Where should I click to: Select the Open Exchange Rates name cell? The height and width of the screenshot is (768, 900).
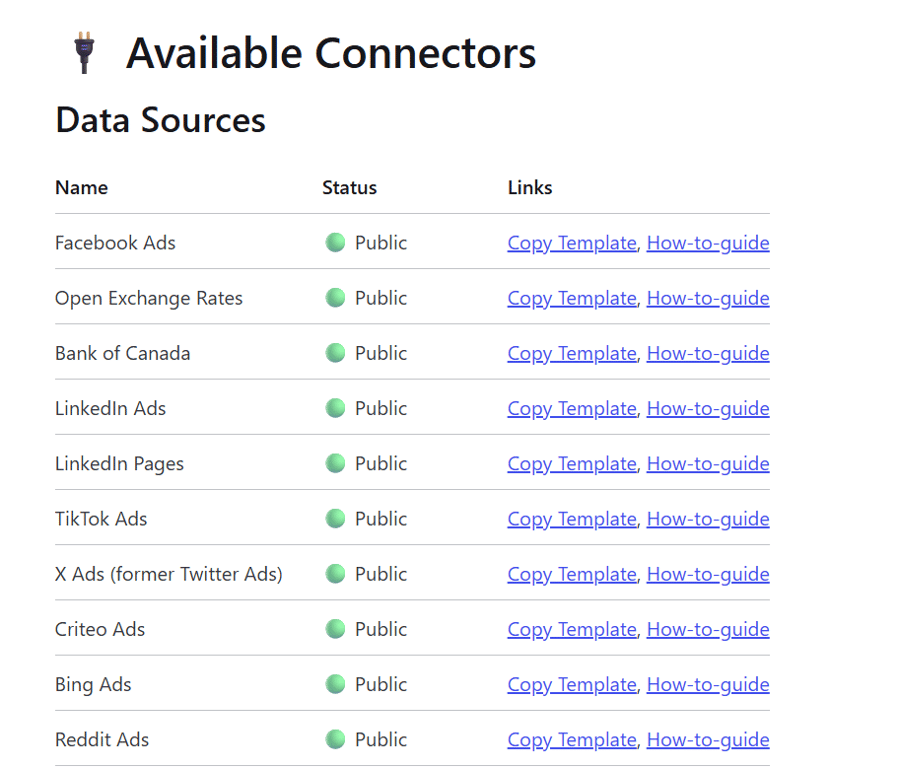click(149, 298)
